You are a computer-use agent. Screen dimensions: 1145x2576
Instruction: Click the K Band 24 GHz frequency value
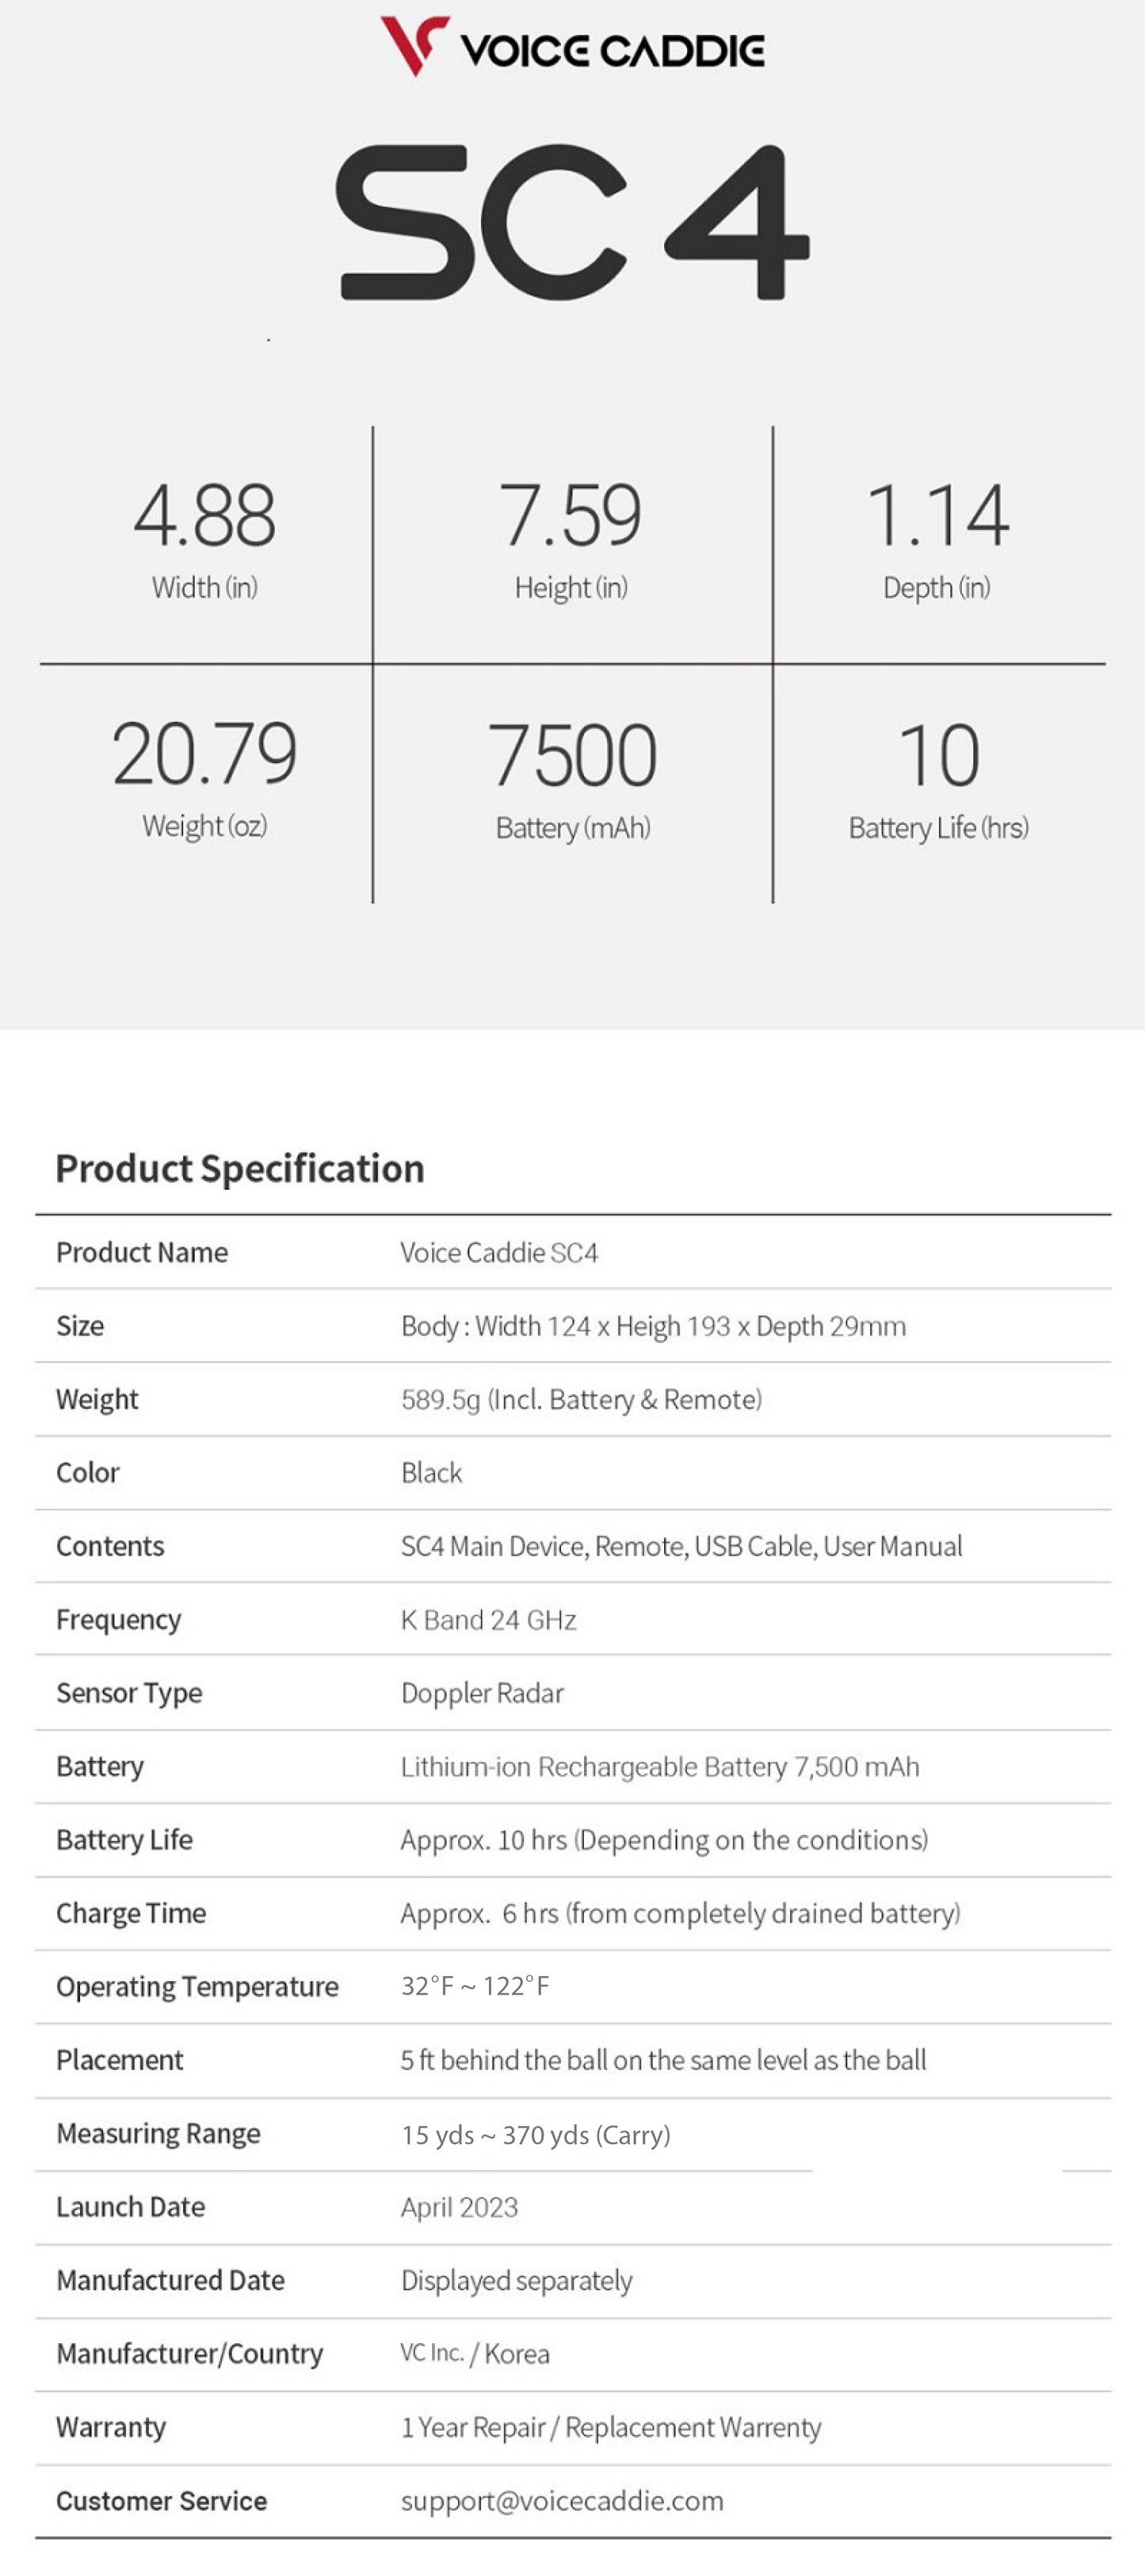tap(488, 1620)
